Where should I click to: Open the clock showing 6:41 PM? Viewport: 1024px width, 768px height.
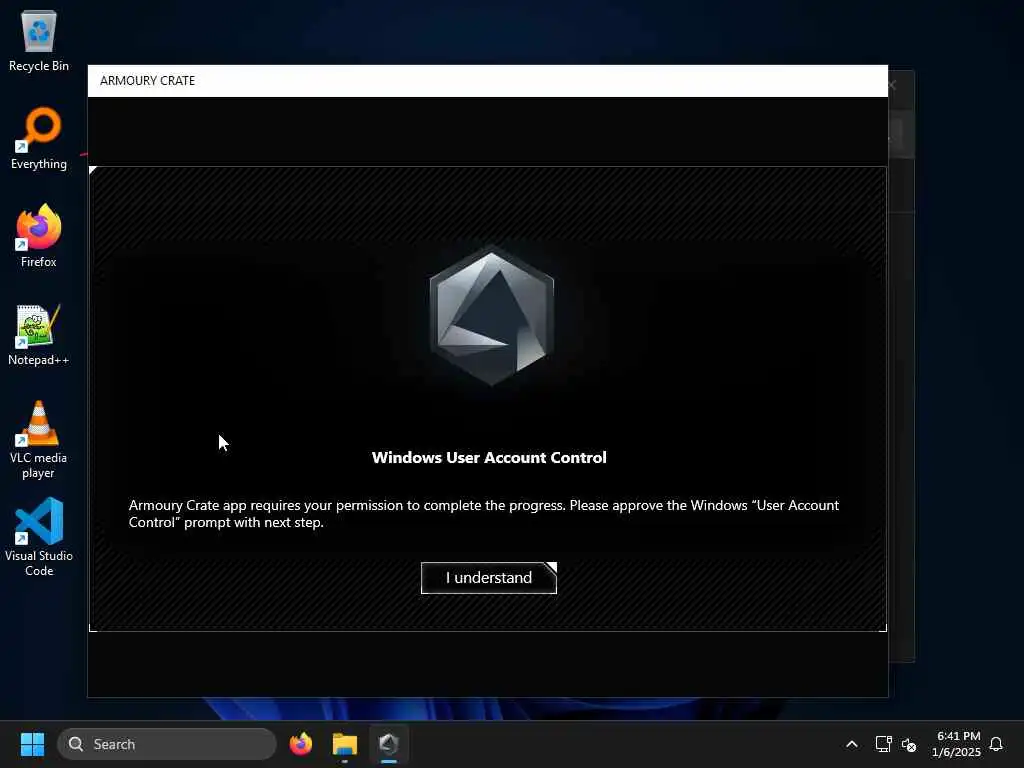pos(957,744)
